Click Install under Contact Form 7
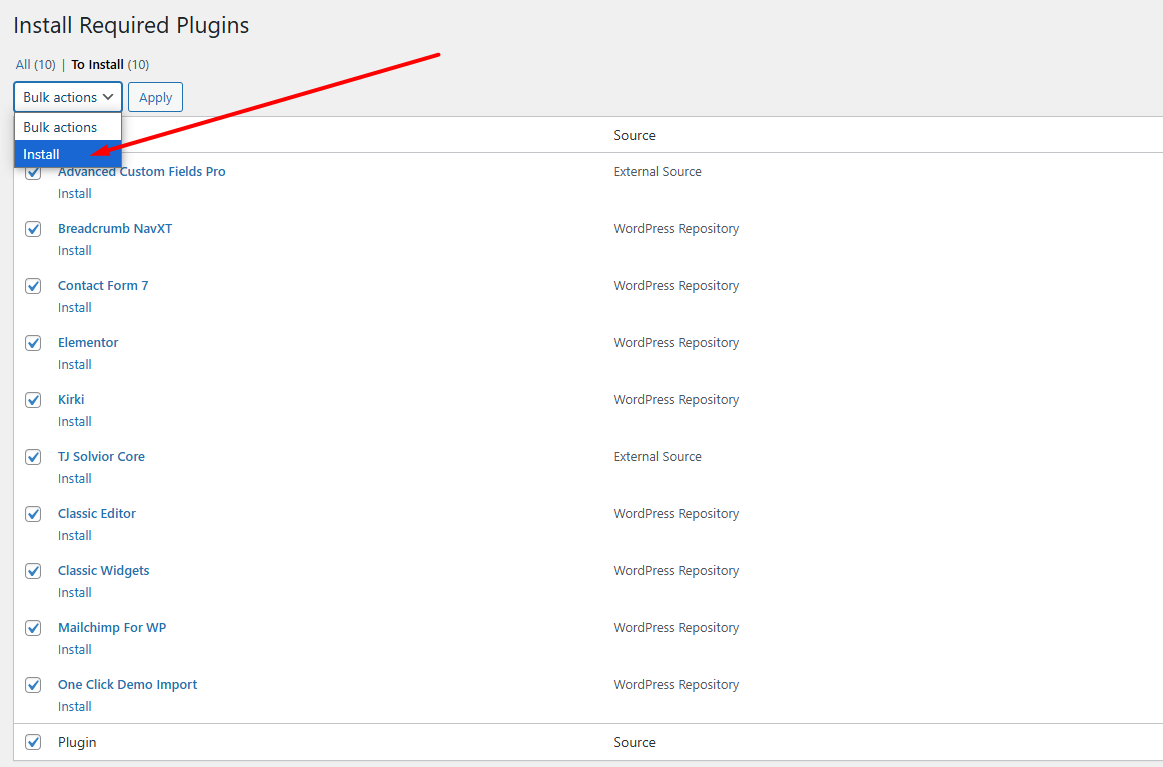This screenshot has width=1163, height=767. coord(75,308)
